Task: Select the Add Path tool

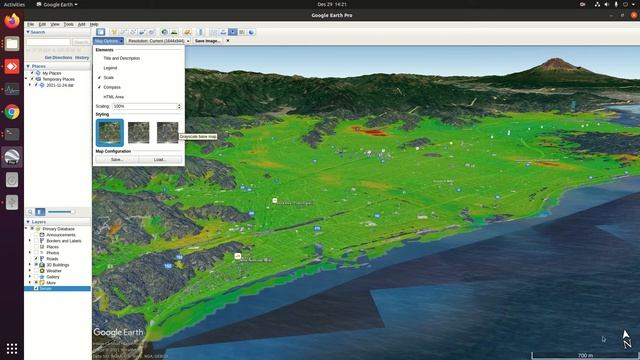Action: pos(132,32)
